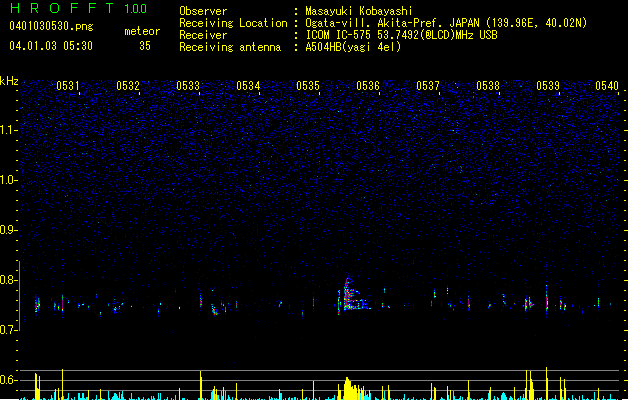
Task: Click the 'meteor' label
Action: (142, 31)
